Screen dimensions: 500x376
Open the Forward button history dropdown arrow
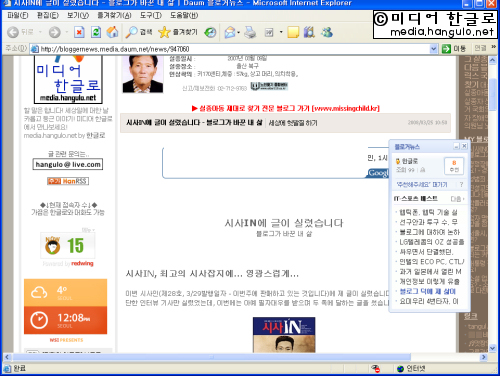(67, 32)
